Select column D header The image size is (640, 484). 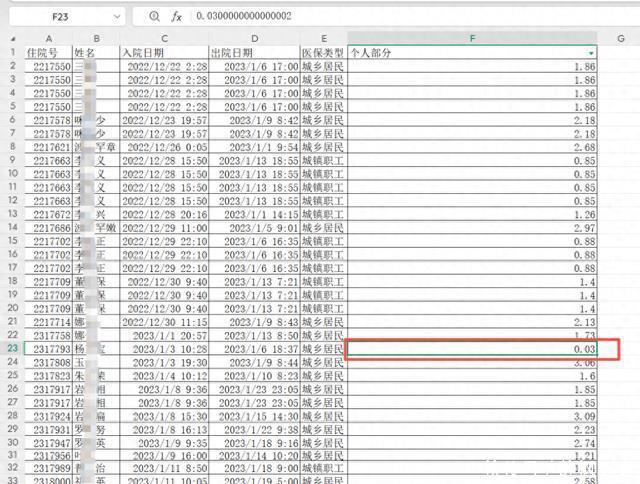tap(254, 38)
